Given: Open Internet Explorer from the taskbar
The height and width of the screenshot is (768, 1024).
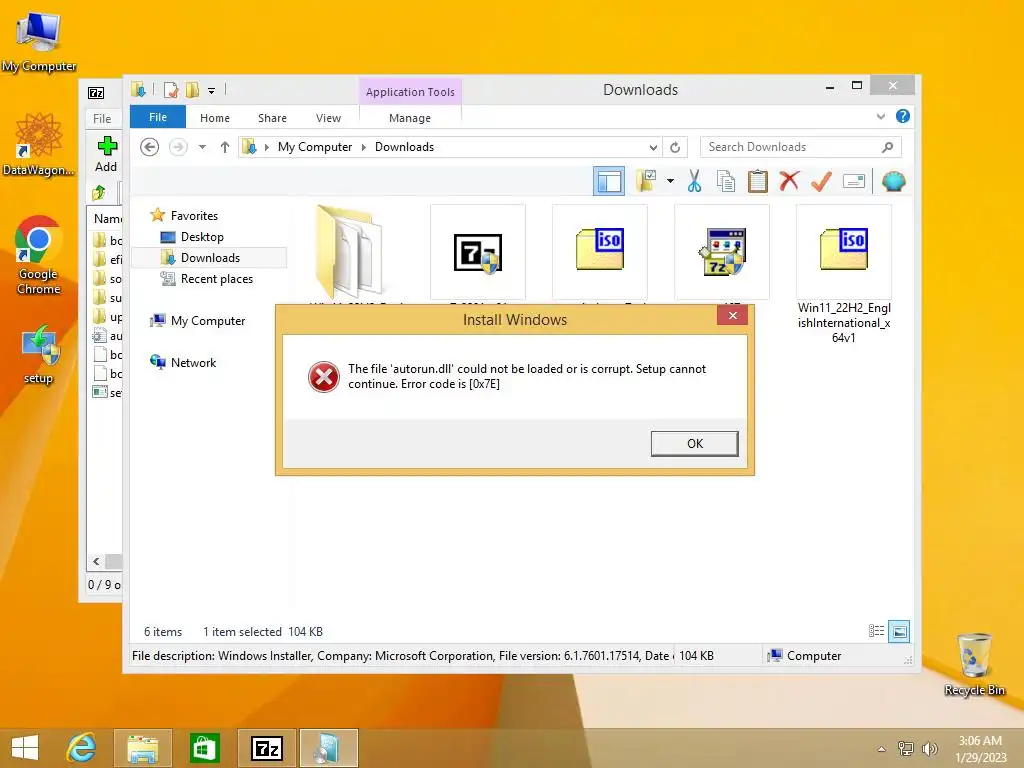Looking at the screenshot, I should tap(82, 748).
